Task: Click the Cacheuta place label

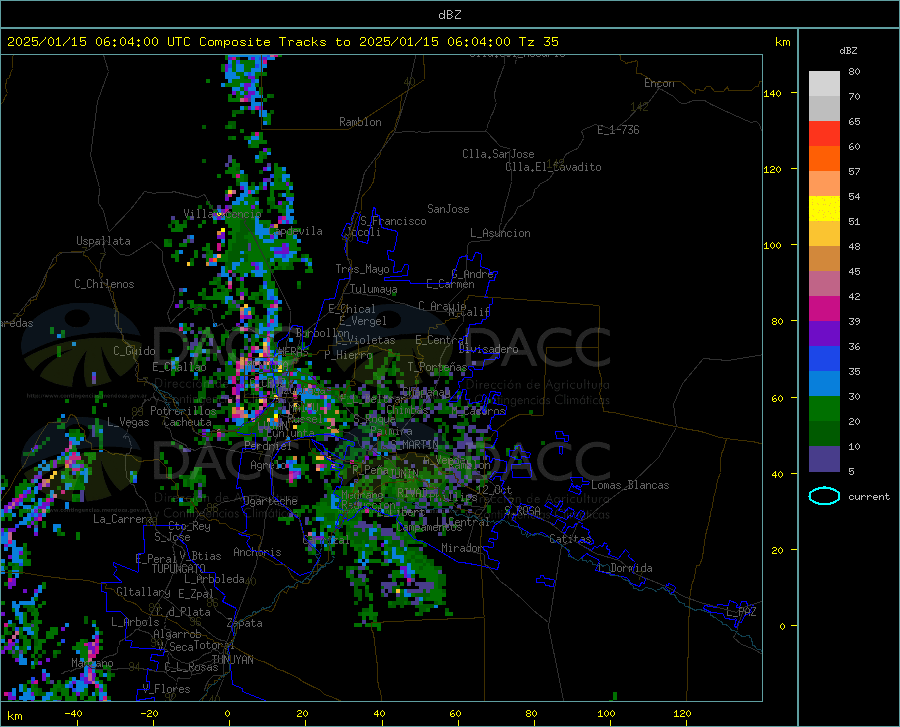Action: 187,422
